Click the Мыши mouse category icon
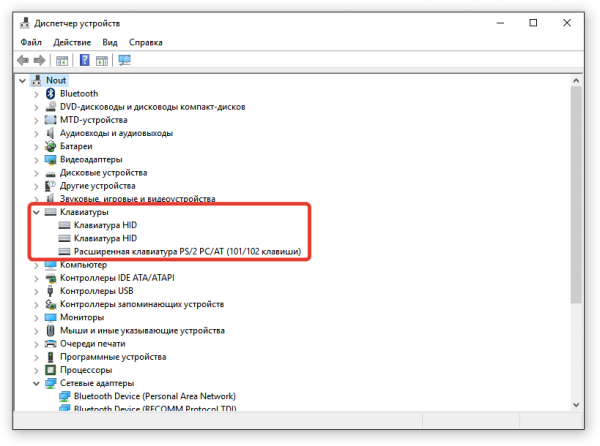 [50, 330]
